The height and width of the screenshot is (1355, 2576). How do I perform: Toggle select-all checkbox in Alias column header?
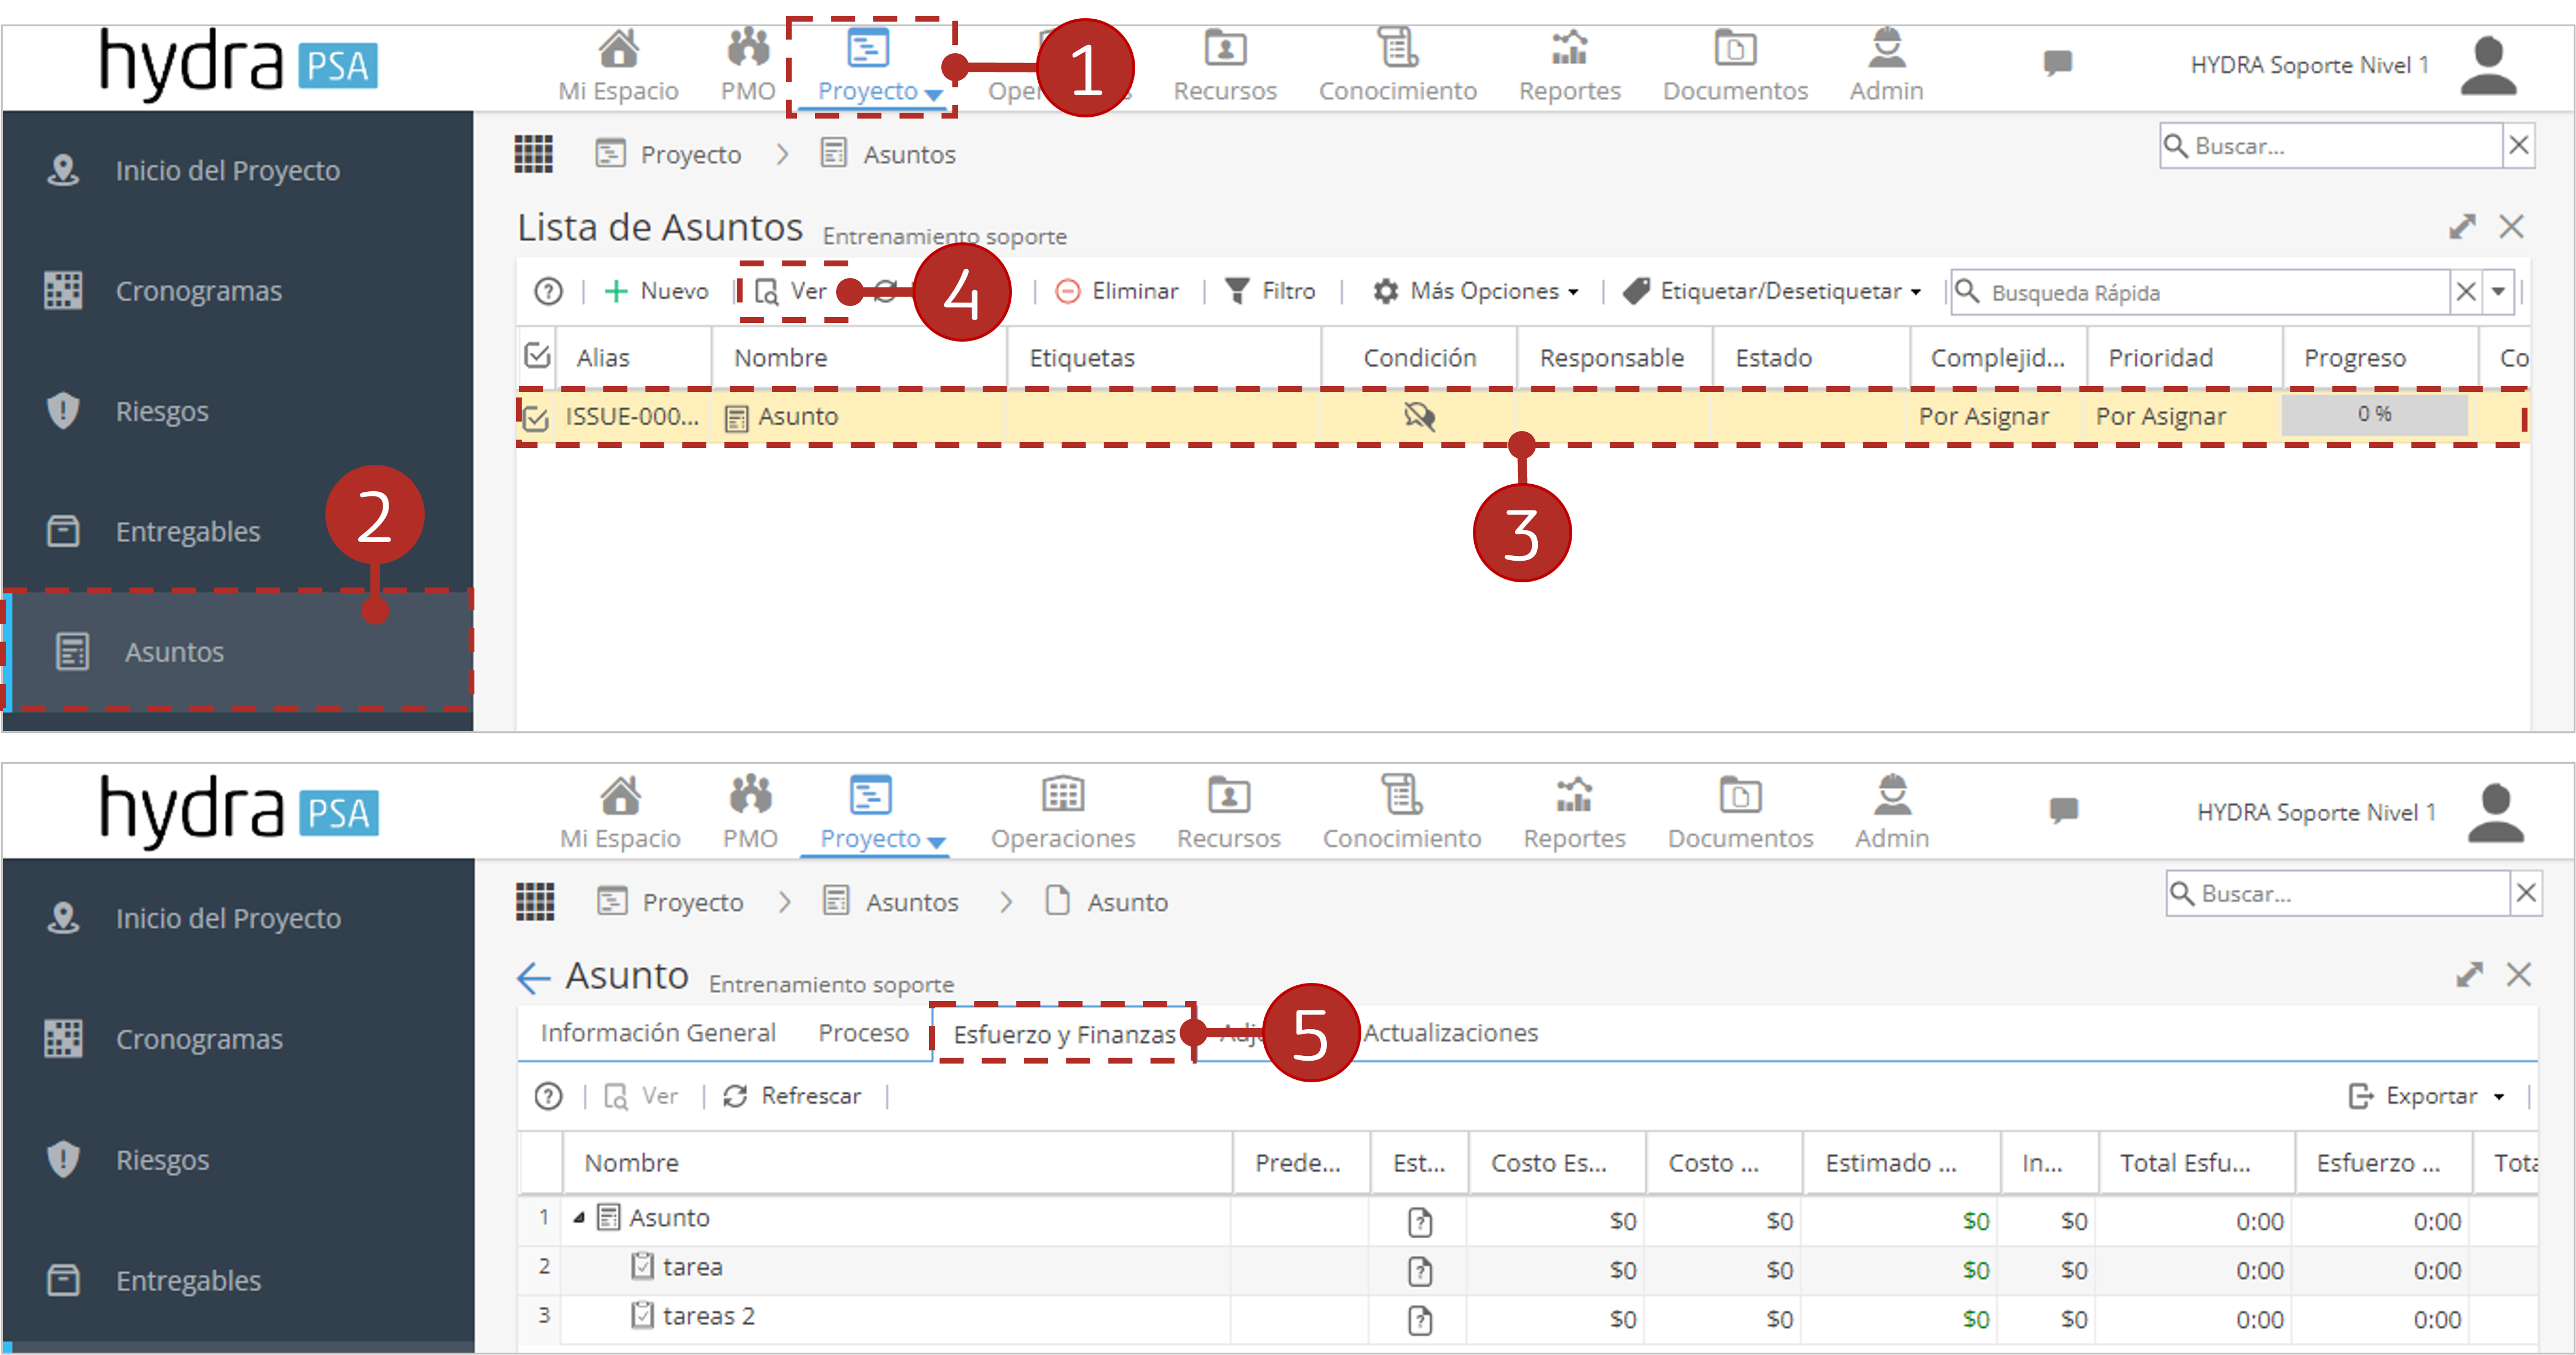pos(537,355)
